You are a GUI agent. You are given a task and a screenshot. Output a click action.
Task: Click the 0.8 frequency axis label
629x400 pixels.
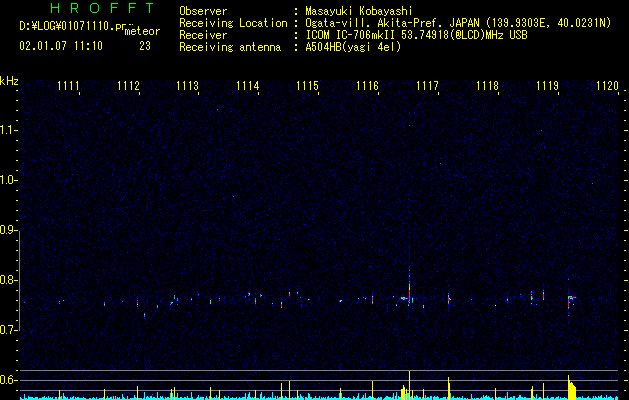coord(8,280)
